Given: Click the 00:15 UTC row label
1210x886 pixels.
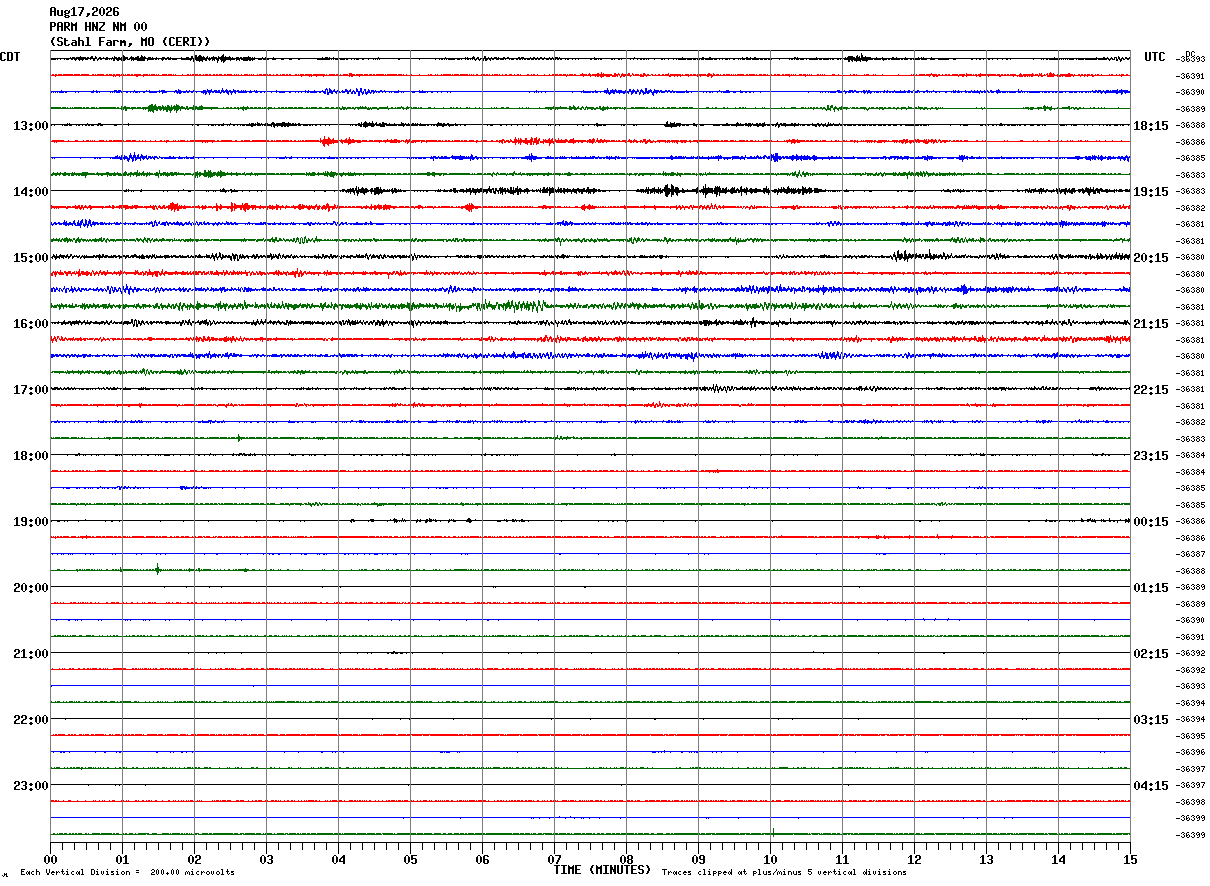Looking at the screenshot, I should pyautogui.click(x=1150, y=522).
